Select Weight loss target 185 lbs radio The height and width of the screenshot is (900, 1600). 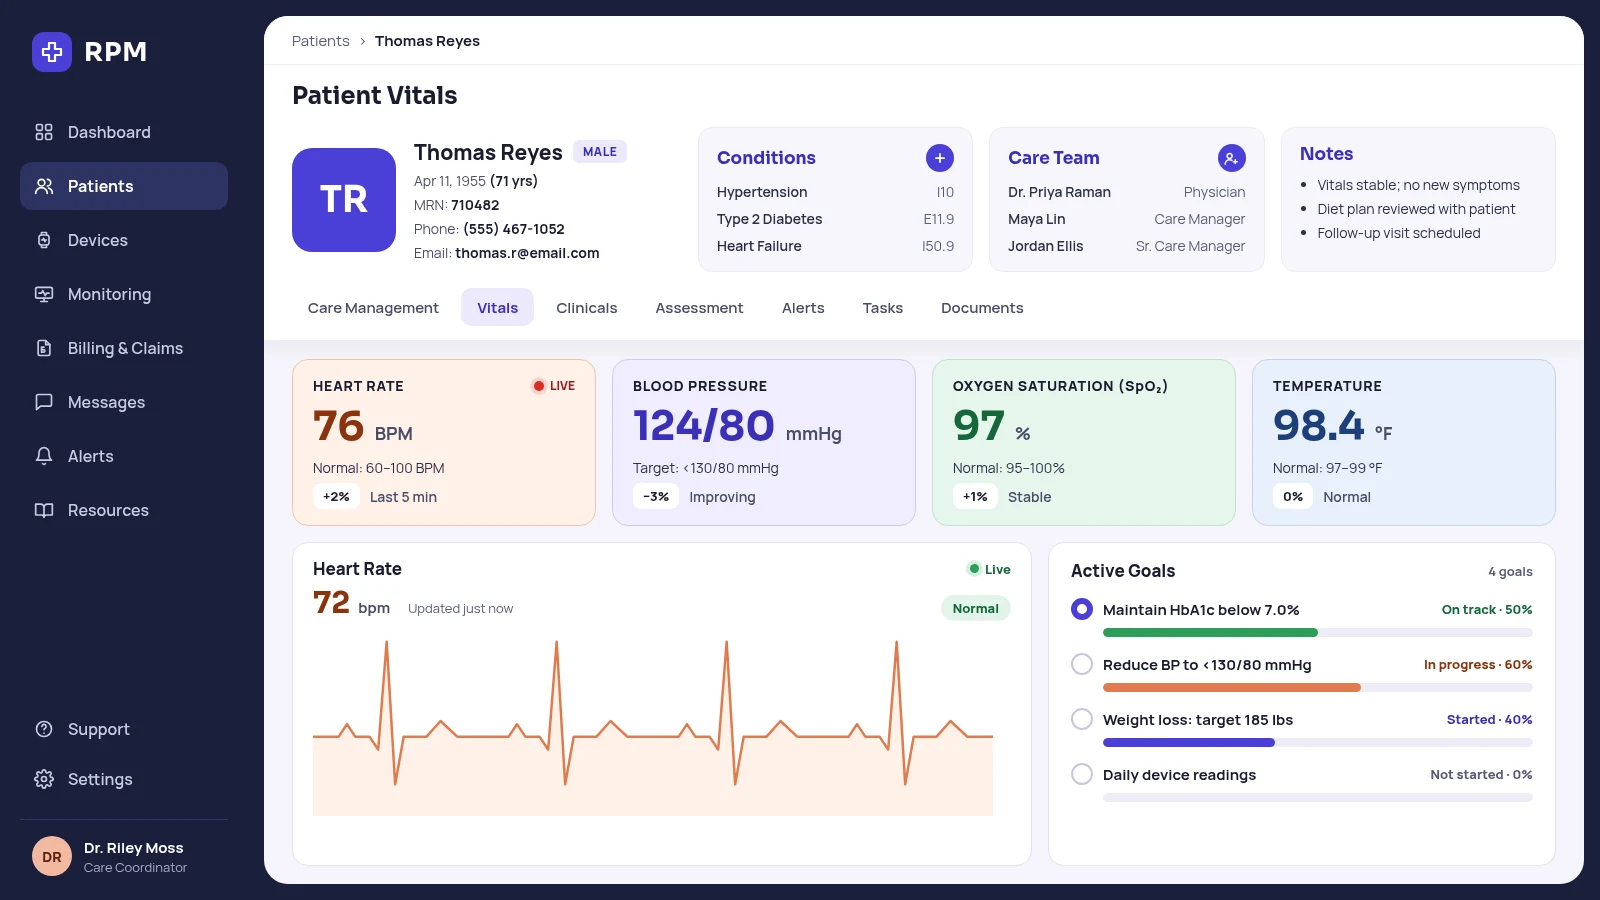tap(1082, 719)
